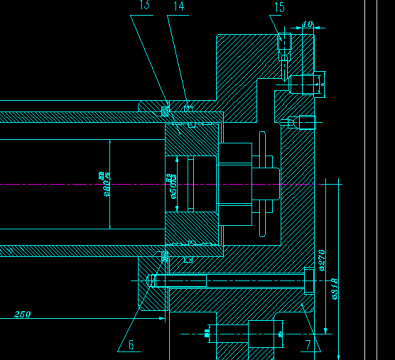Select the ø318 diameter dimension text
The height and width of the screenshot is (360, 395).
(x=335, y=289)
